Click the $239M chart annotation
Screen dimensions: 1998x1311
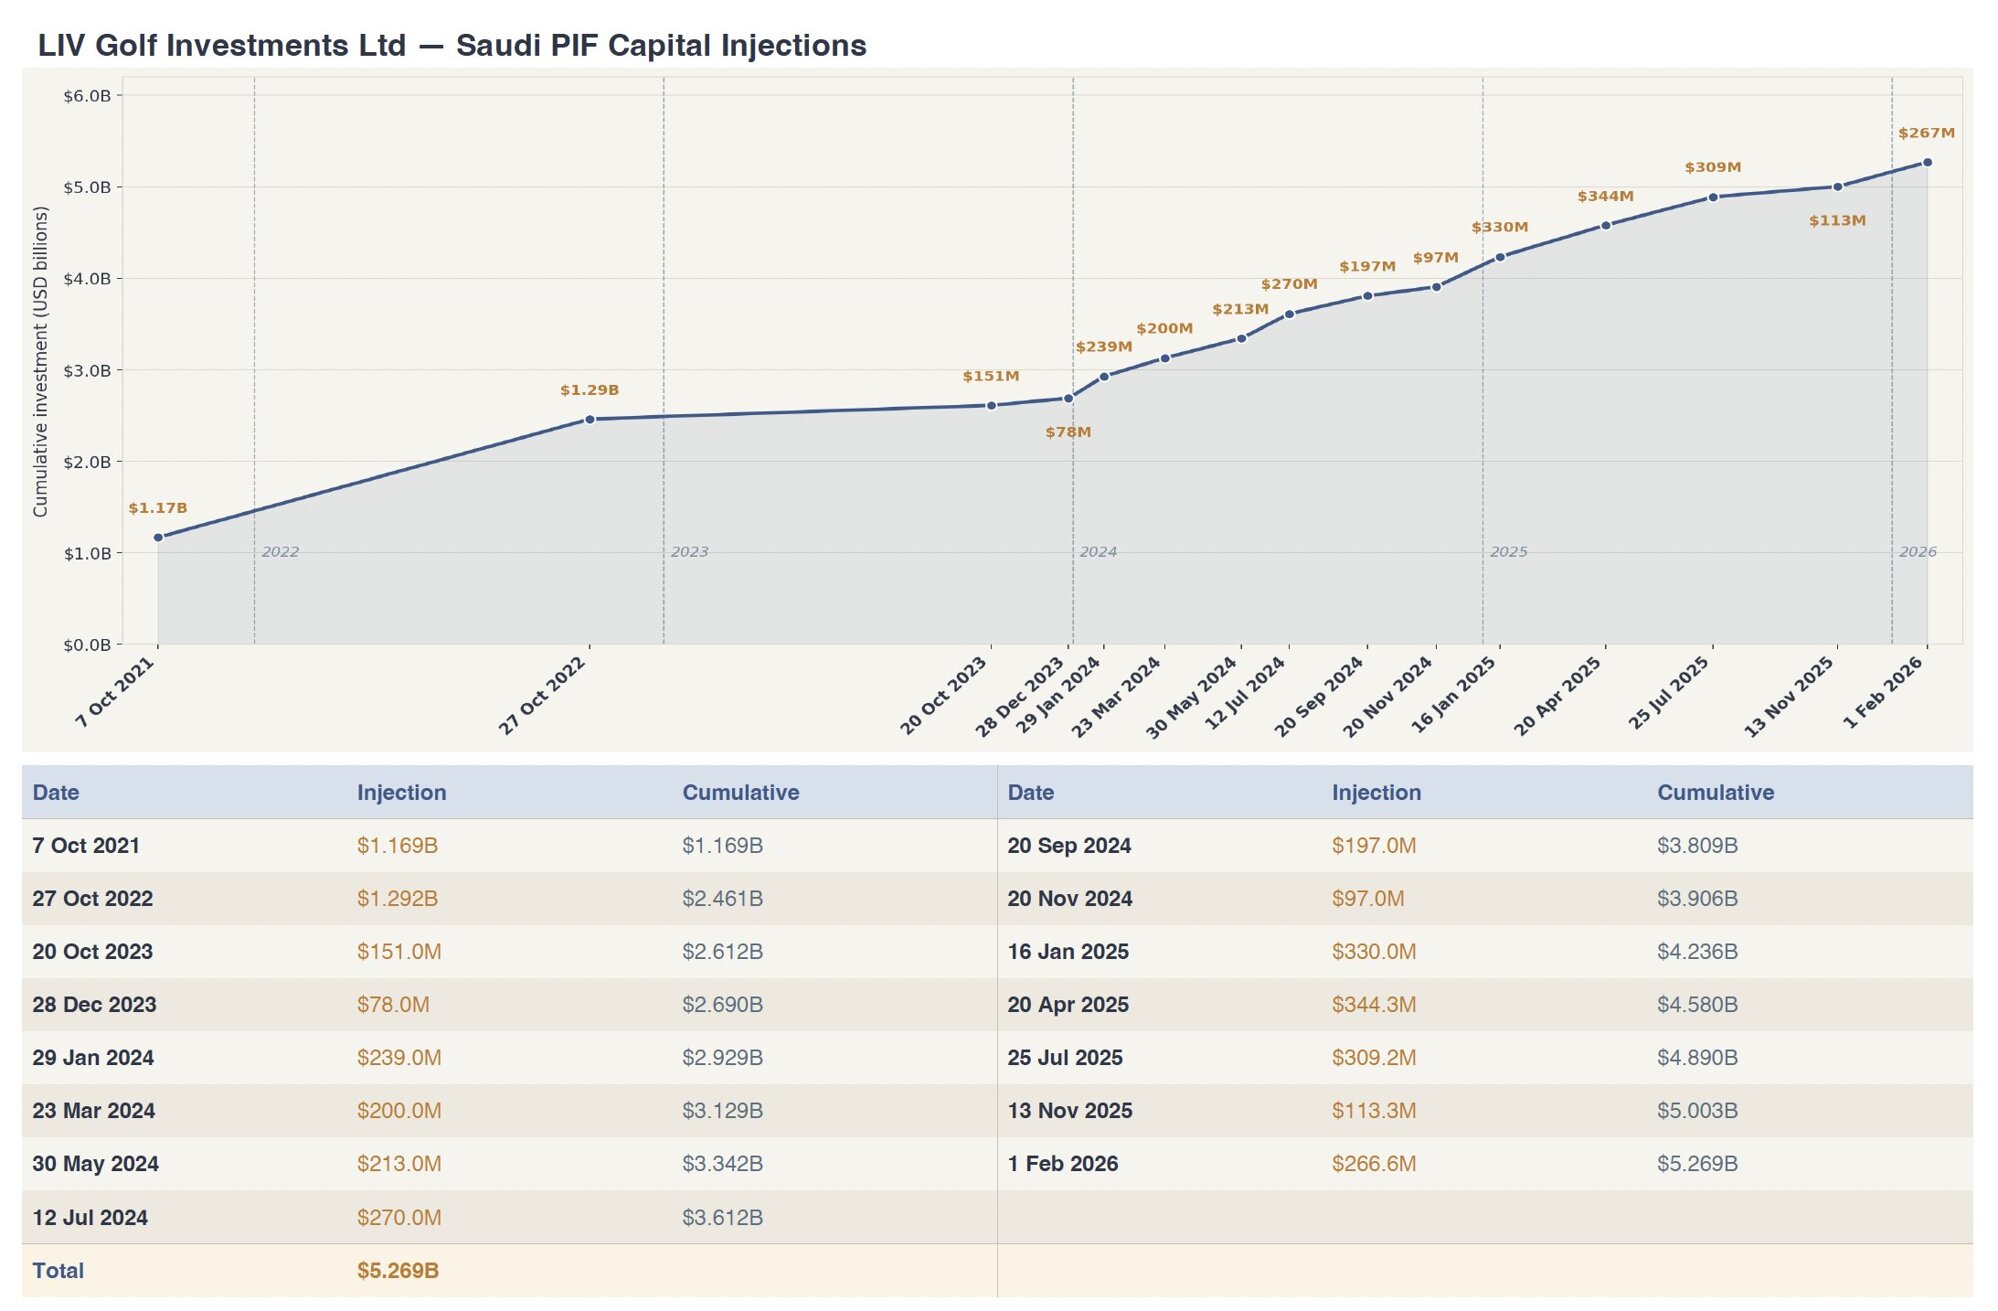point(1104,347)
